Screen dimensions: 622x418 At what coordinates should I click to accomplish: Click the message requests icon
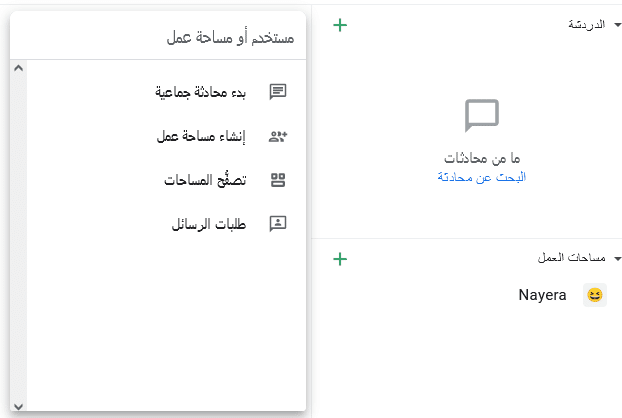(278, 224)
